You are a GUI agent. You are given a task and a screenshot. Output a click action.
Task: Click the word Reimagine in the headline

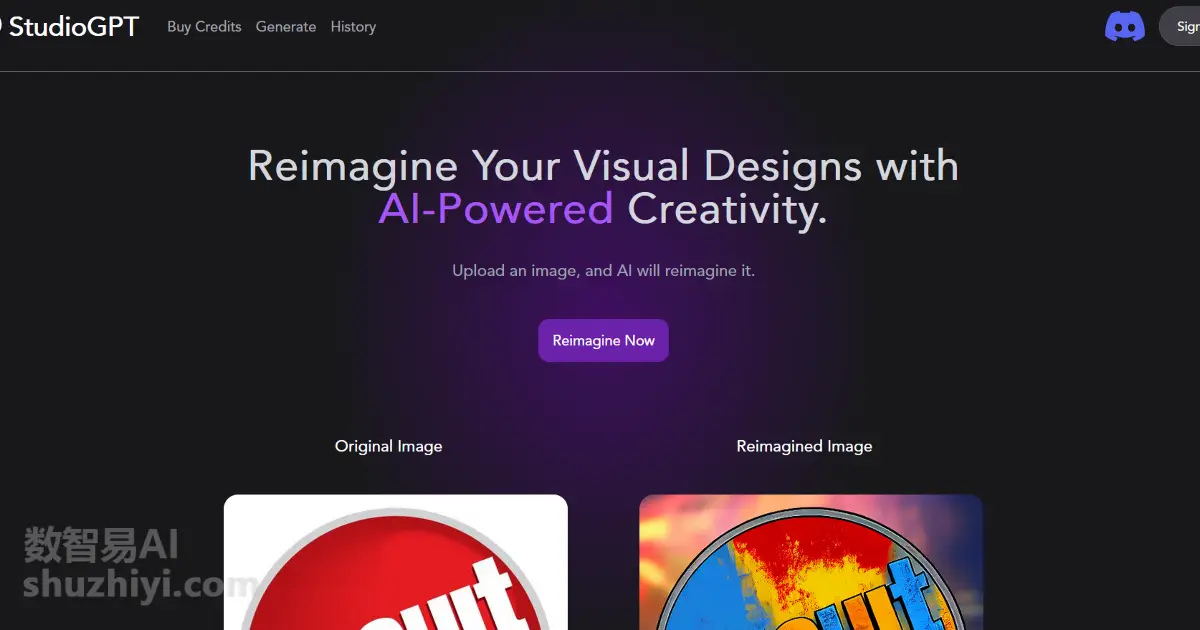[353, 165]
